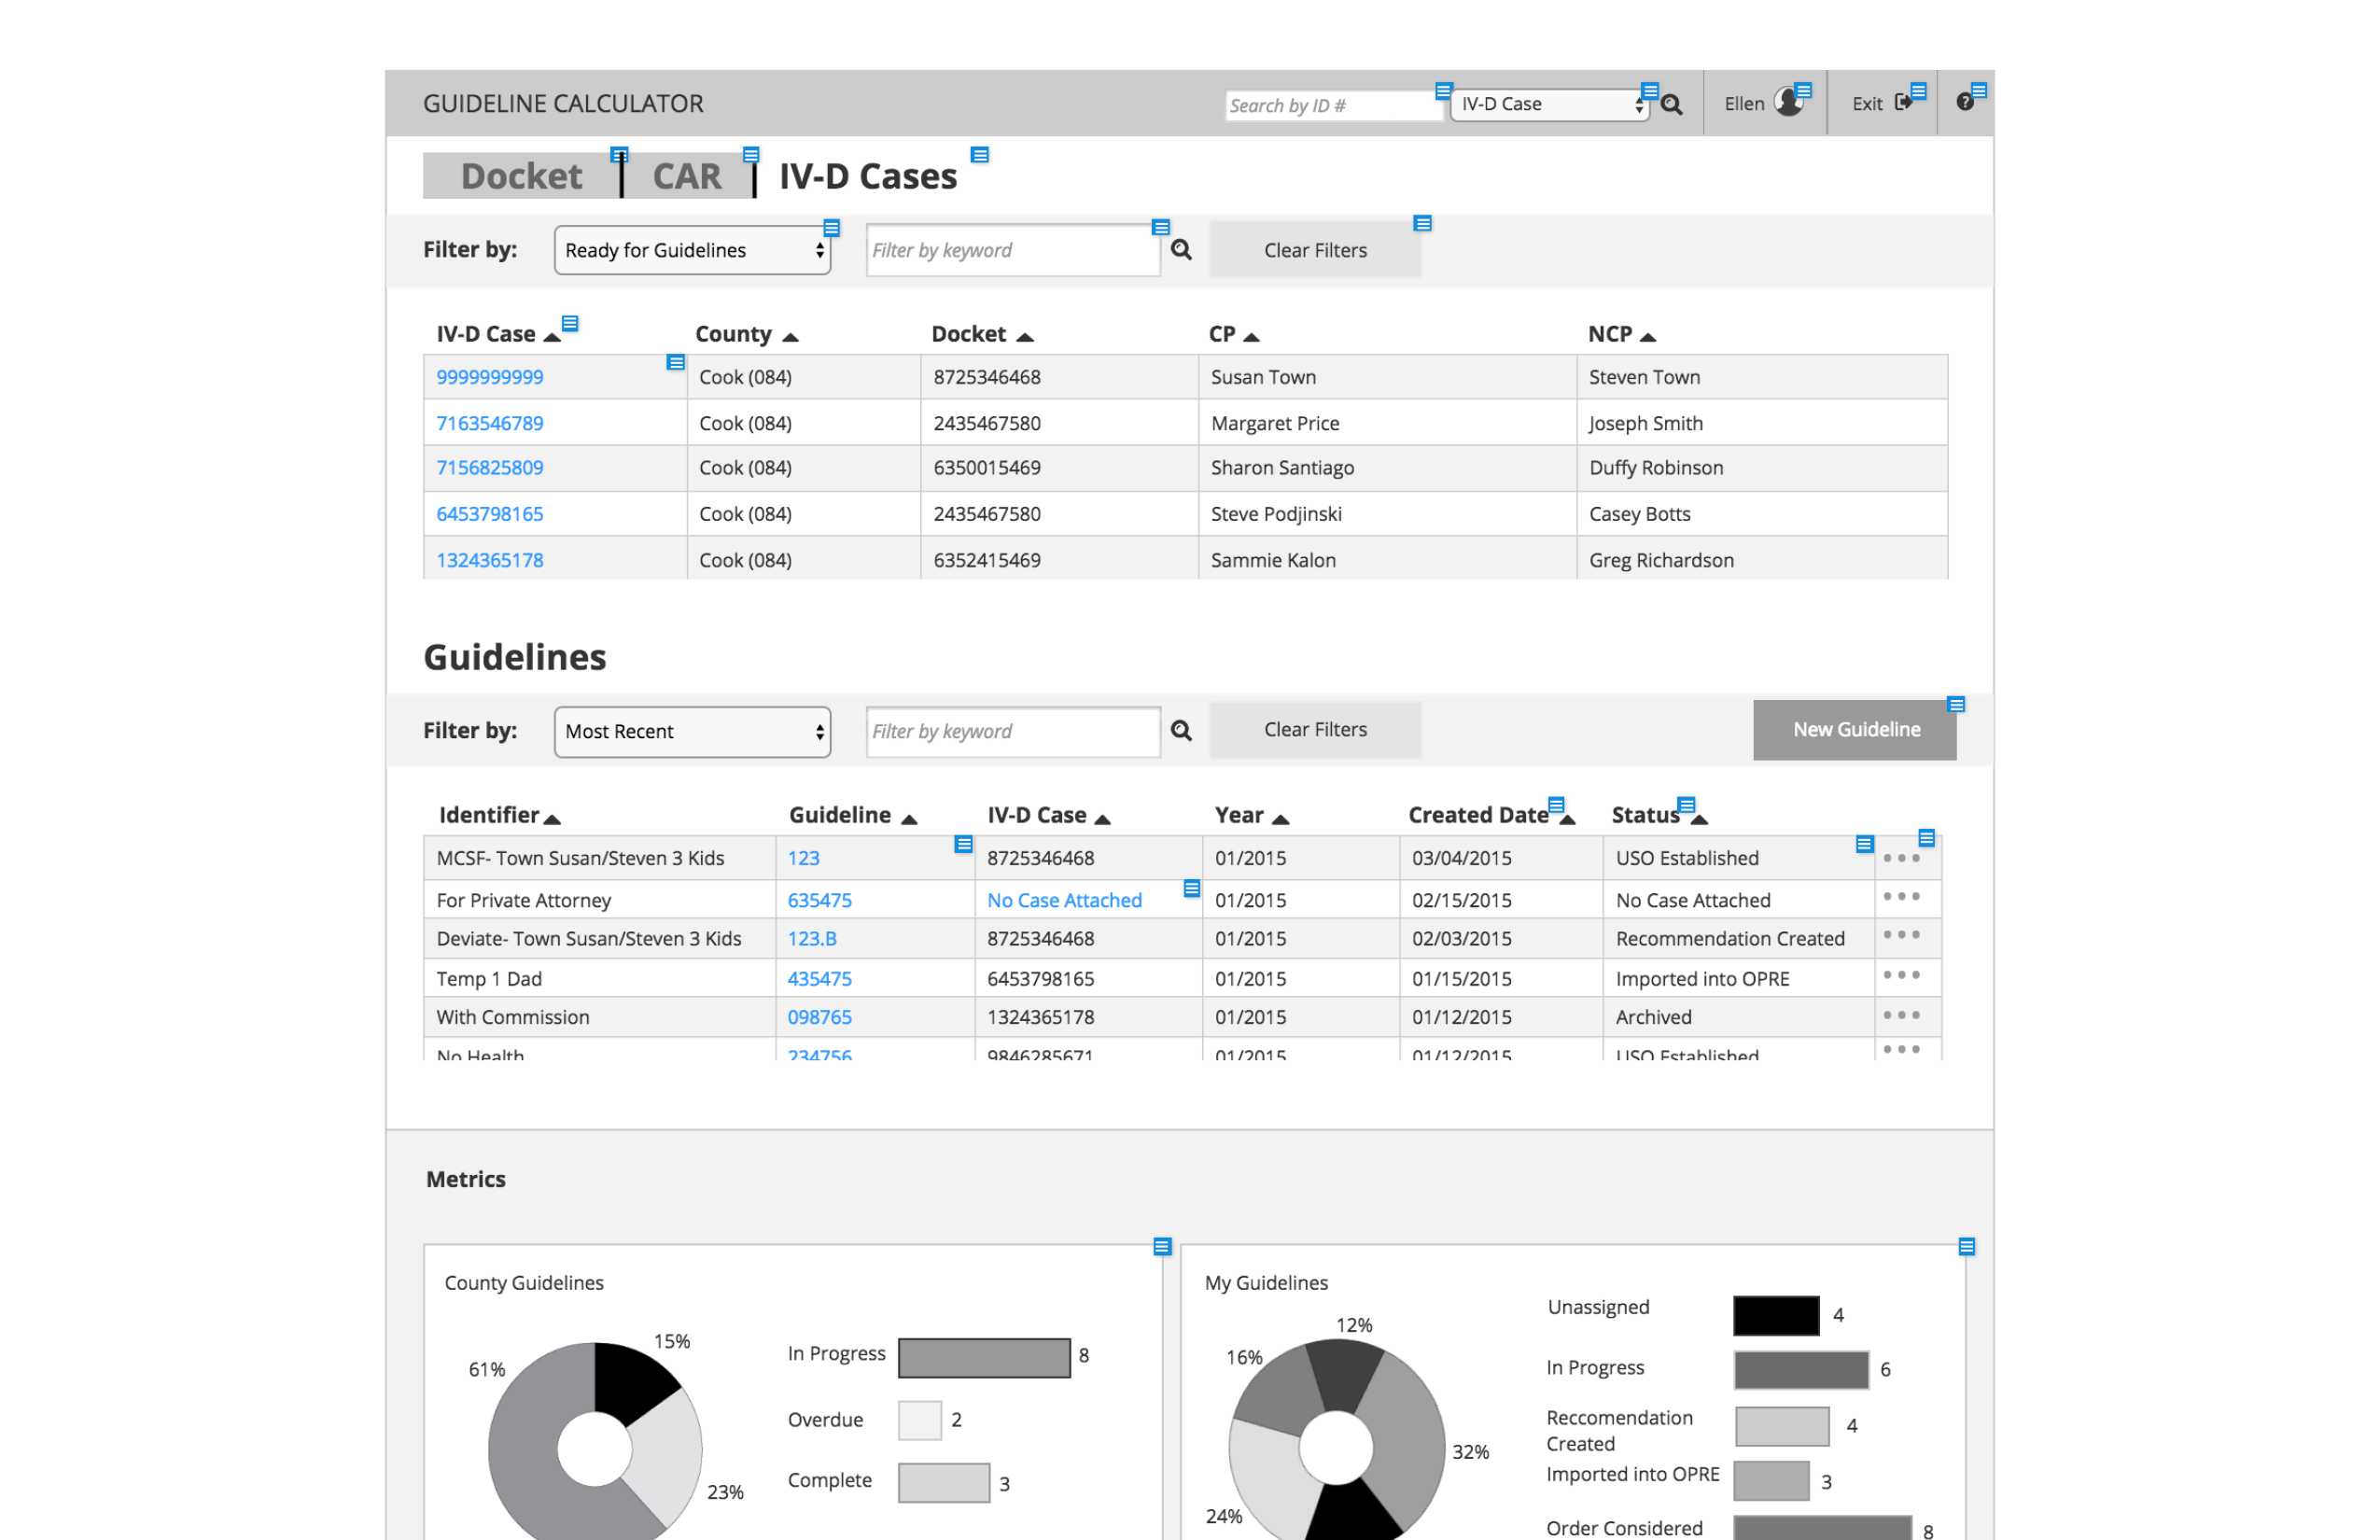Sort Guidelines table by its IV-D Case arrow

point(1102,819)
